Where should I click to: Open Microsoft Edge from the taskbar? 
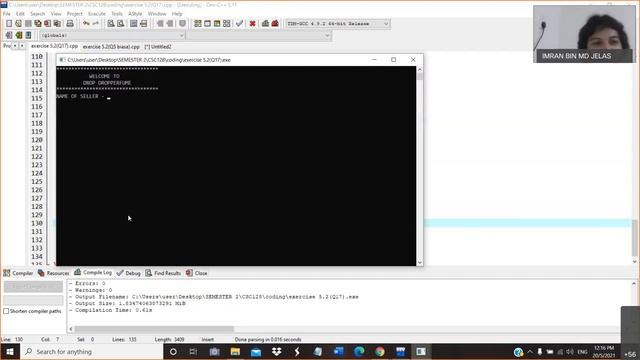pos(359,351)
